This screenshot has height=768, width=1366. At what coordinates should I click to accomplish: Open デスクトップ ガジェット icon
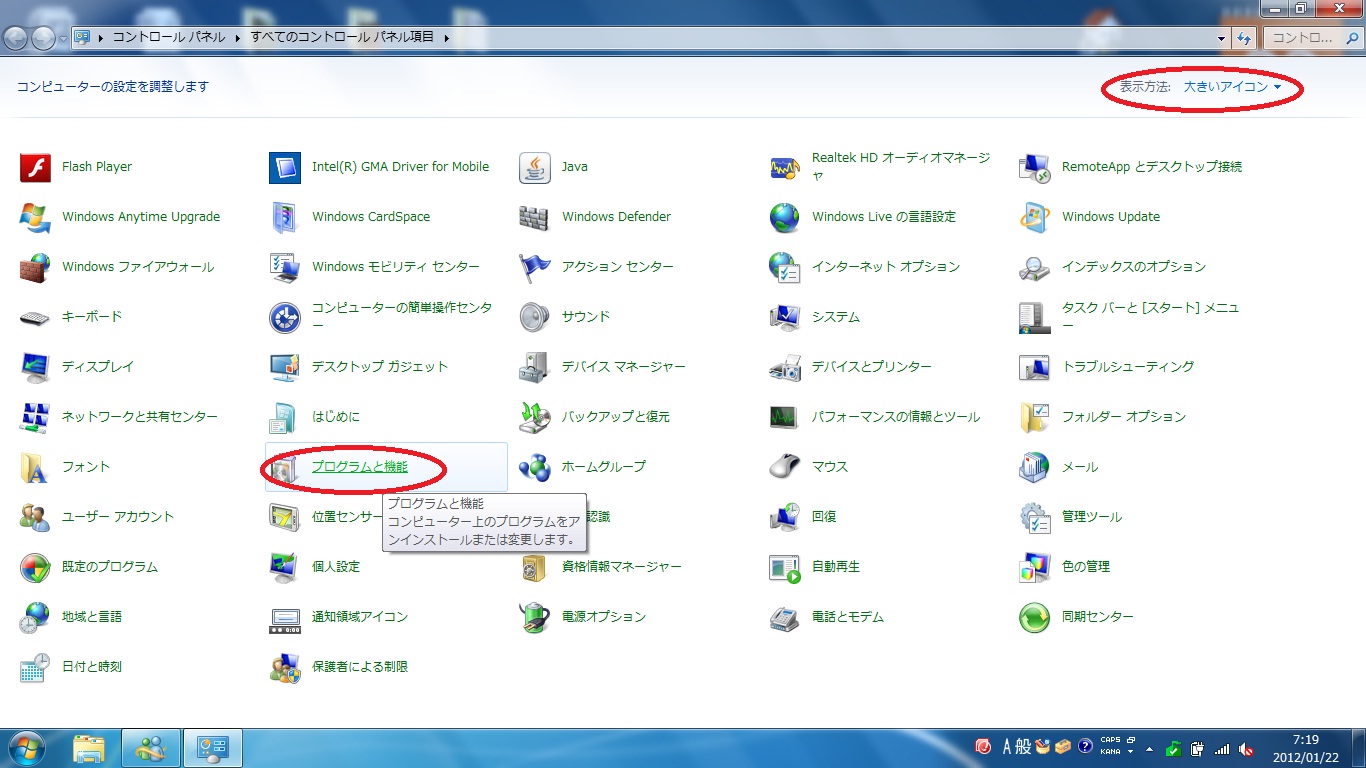pos(285,367)
